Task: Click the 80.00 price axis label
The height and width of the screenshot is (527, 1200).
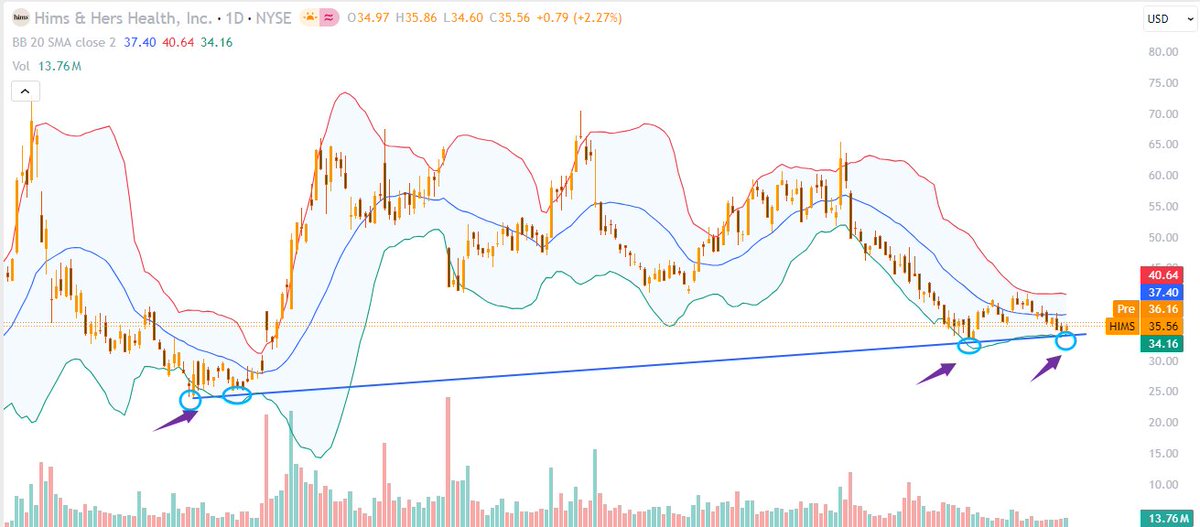Action: click(x=1161, y=52)
